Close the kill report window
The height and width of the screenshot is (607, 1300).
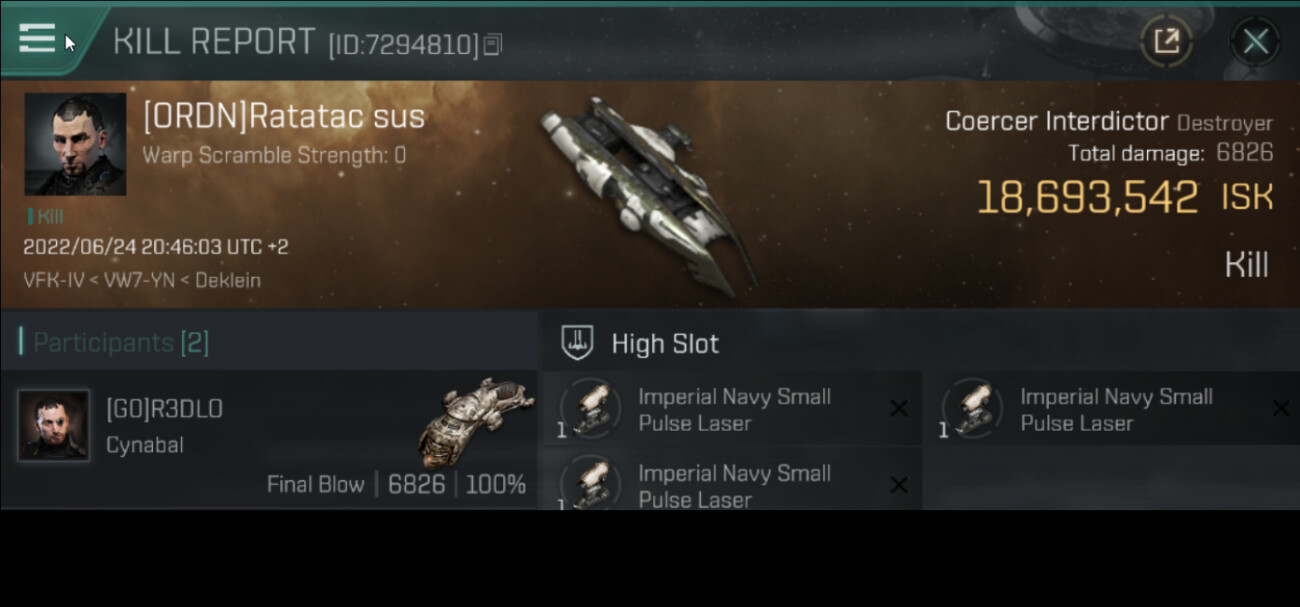pyautogui.click(x=1255, y=41)
